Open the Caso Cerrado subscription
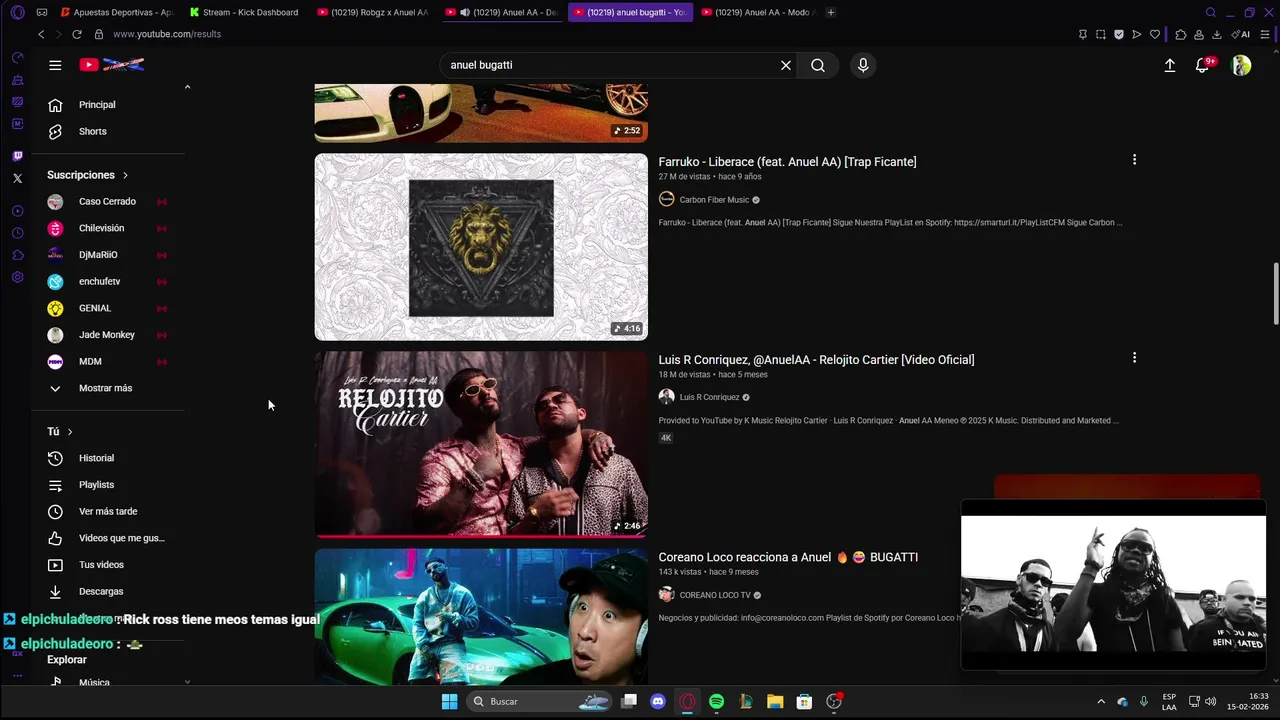Screen dimensions: 1280x720 108,201
